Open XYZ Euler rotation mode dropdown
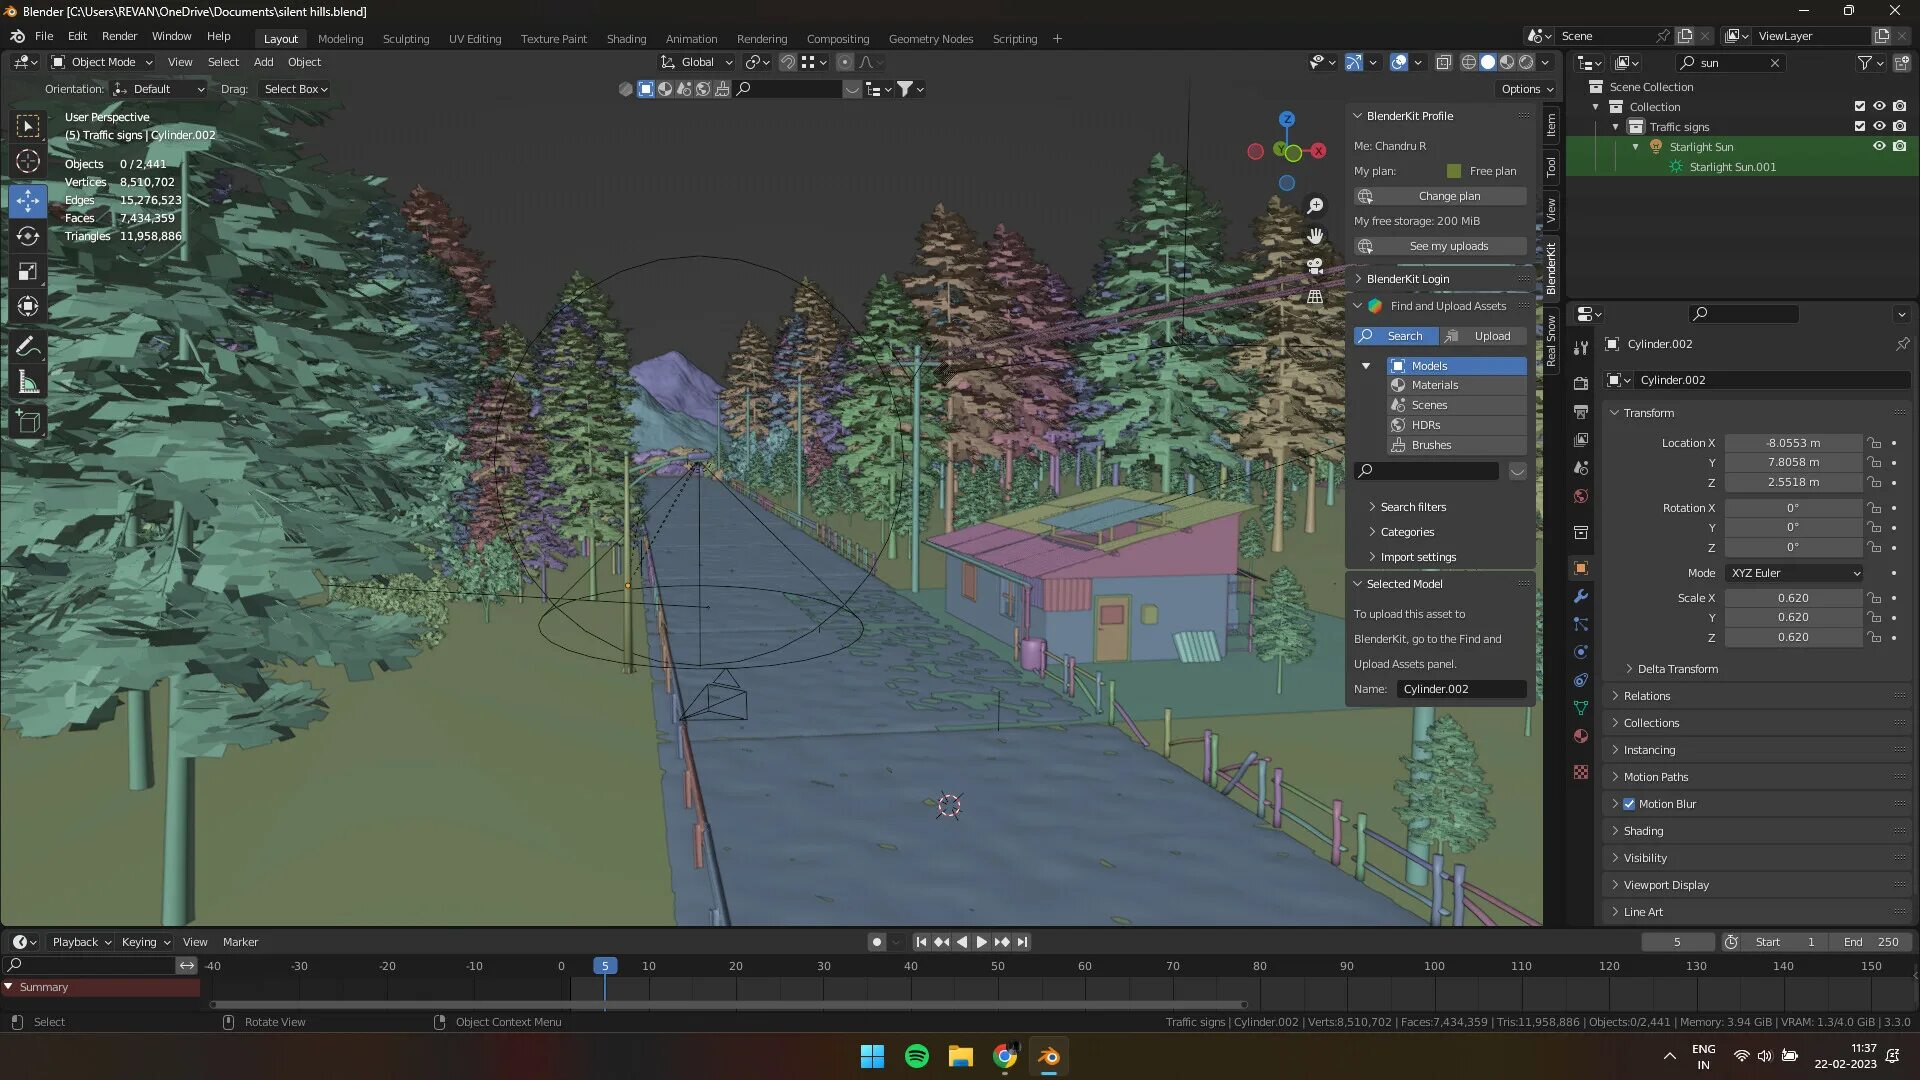Viewport: 1920px width, 1080px height. 1795,573
